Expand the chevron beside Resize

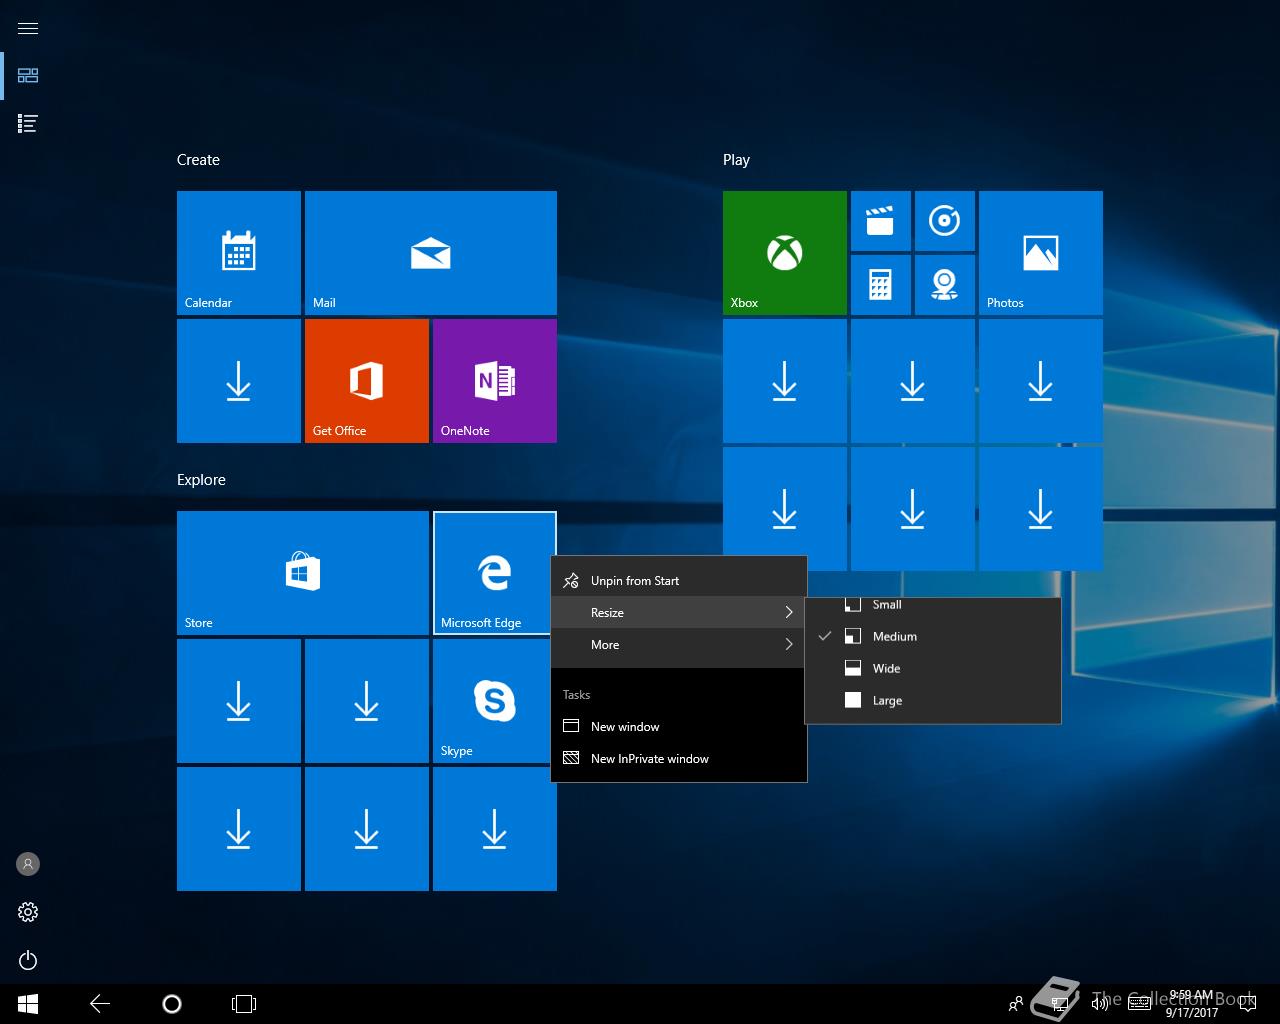788,613
